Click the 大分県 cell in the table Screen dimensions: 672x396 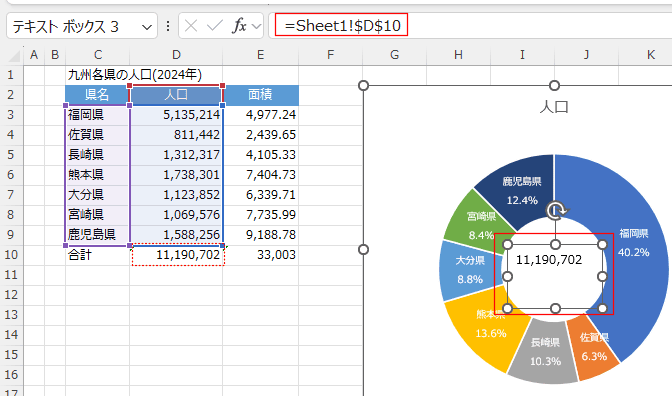click(x=97, y=195)
